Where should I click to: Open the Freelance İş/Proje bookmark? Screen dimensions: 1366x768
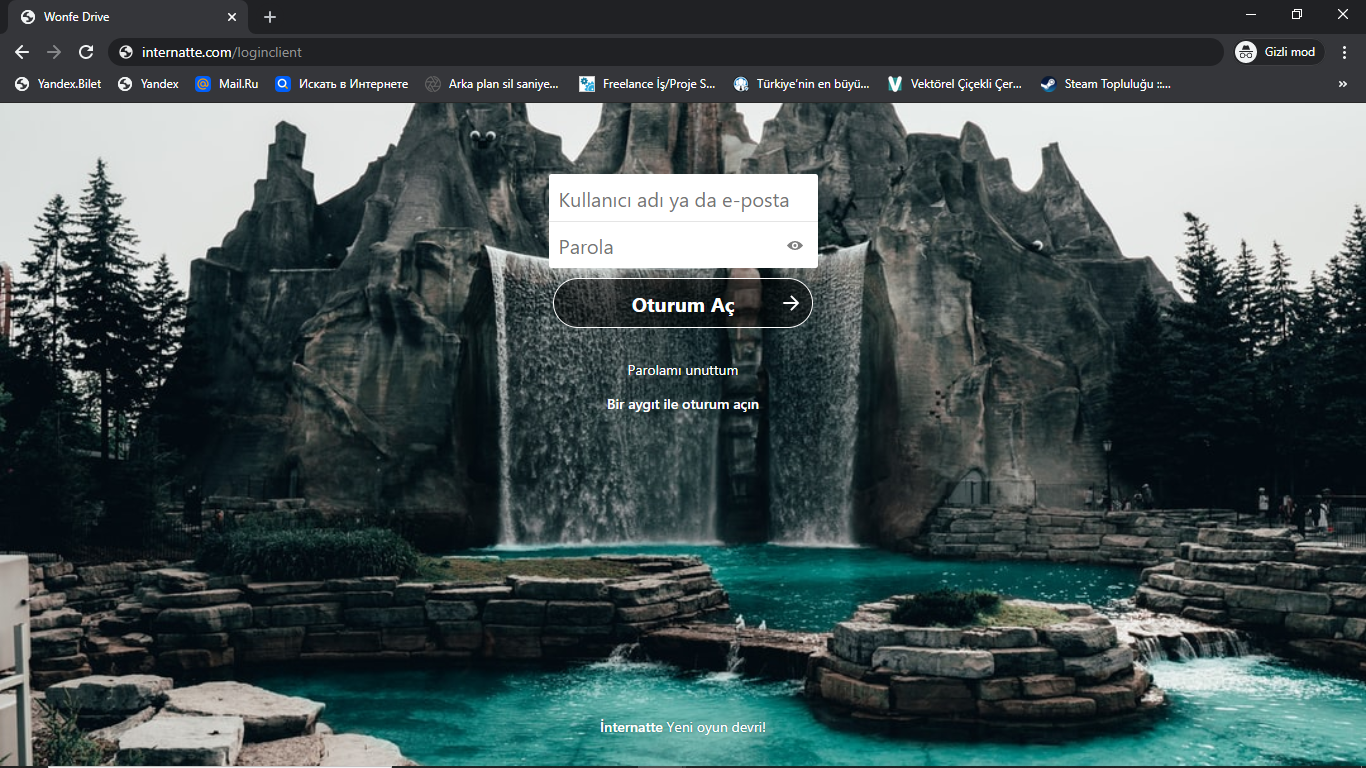pyautogui.click(x=648, y=84)
